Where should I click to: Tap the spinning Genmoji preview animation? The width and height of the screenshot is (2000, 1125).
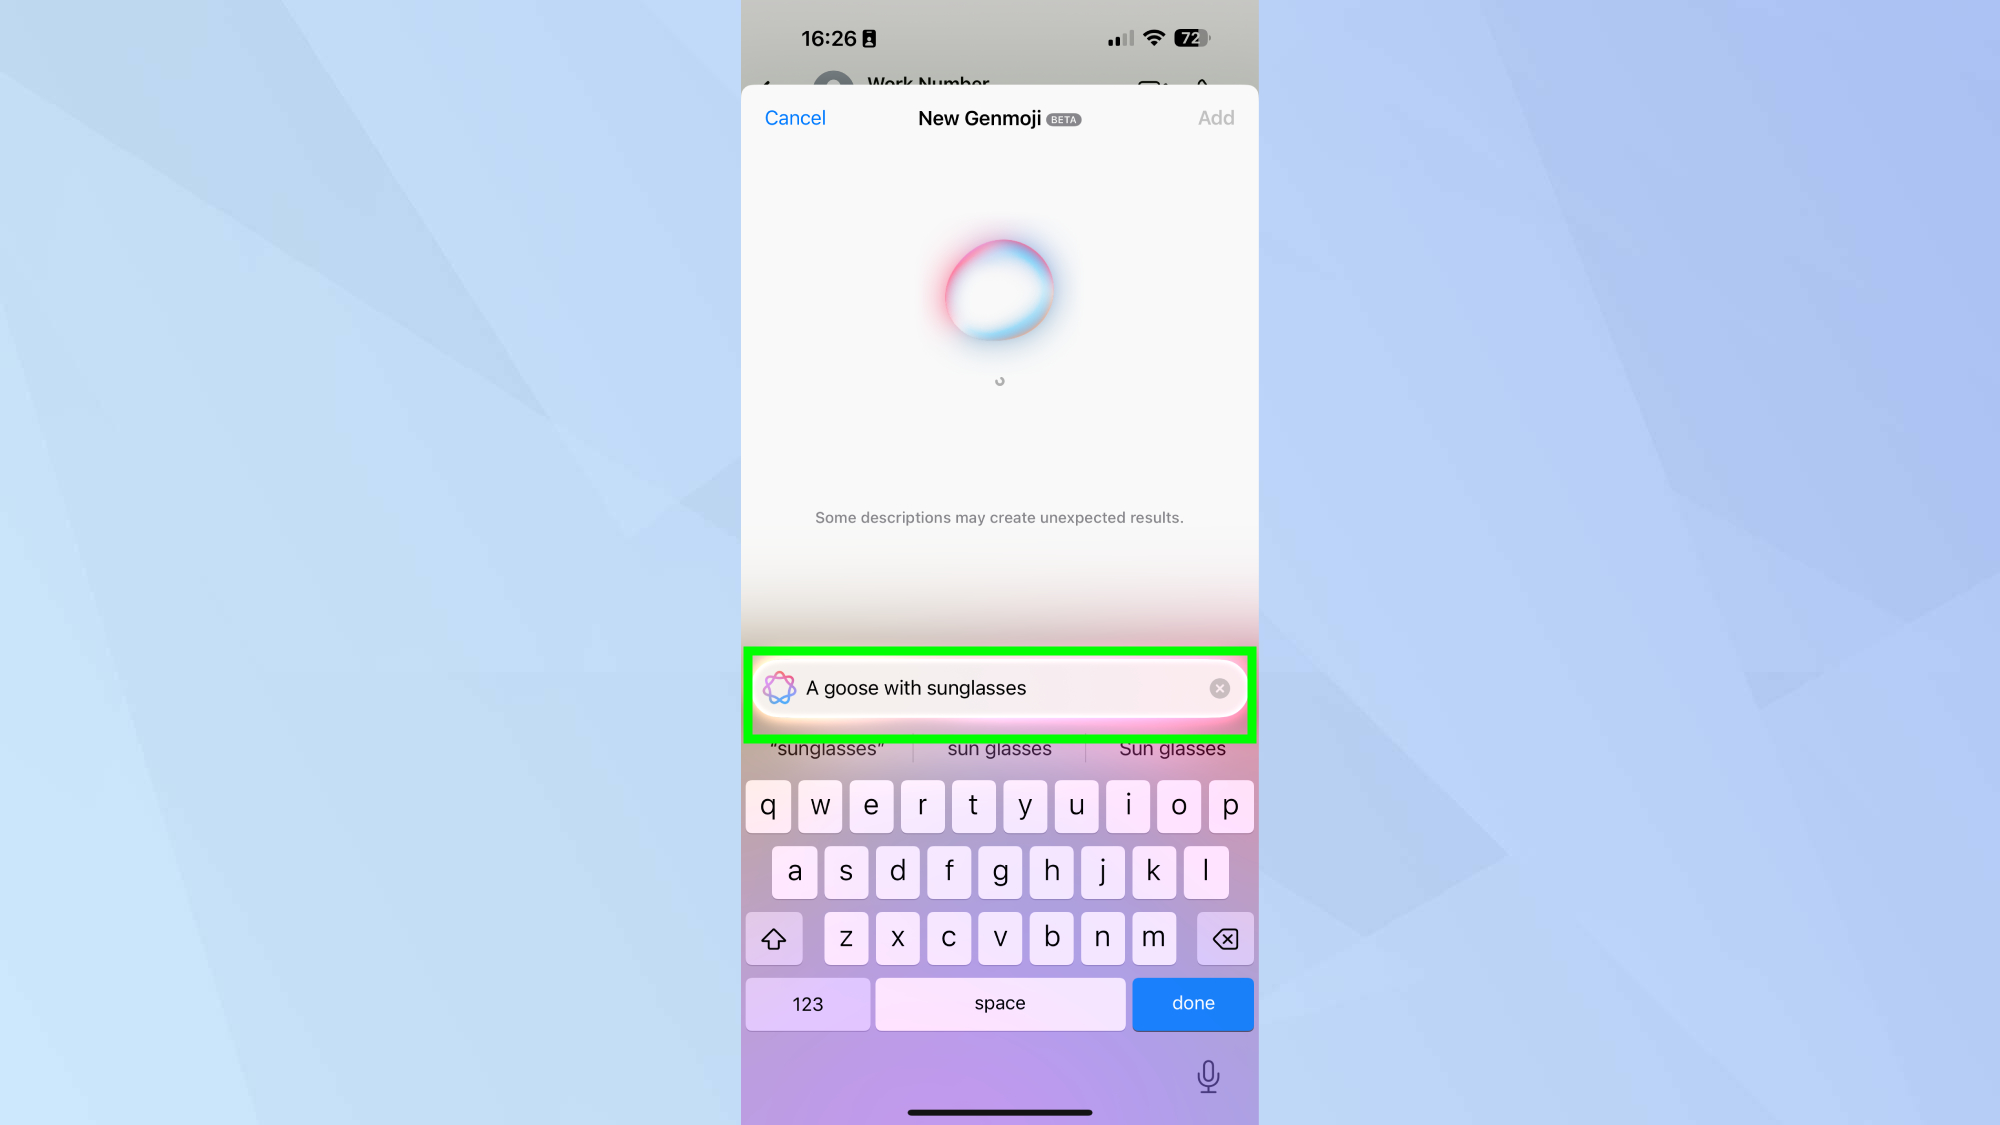tap(999, 290)
